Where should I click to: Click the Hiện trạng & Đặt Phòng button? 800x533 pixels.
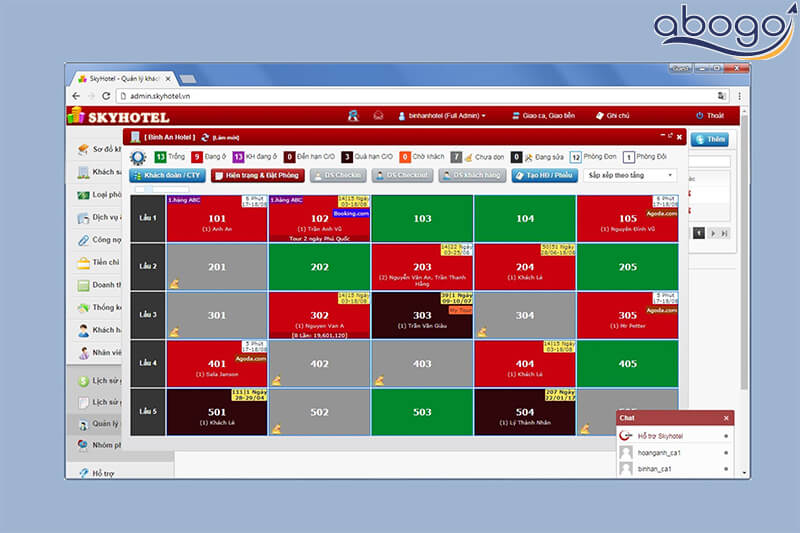coord(256,175)
